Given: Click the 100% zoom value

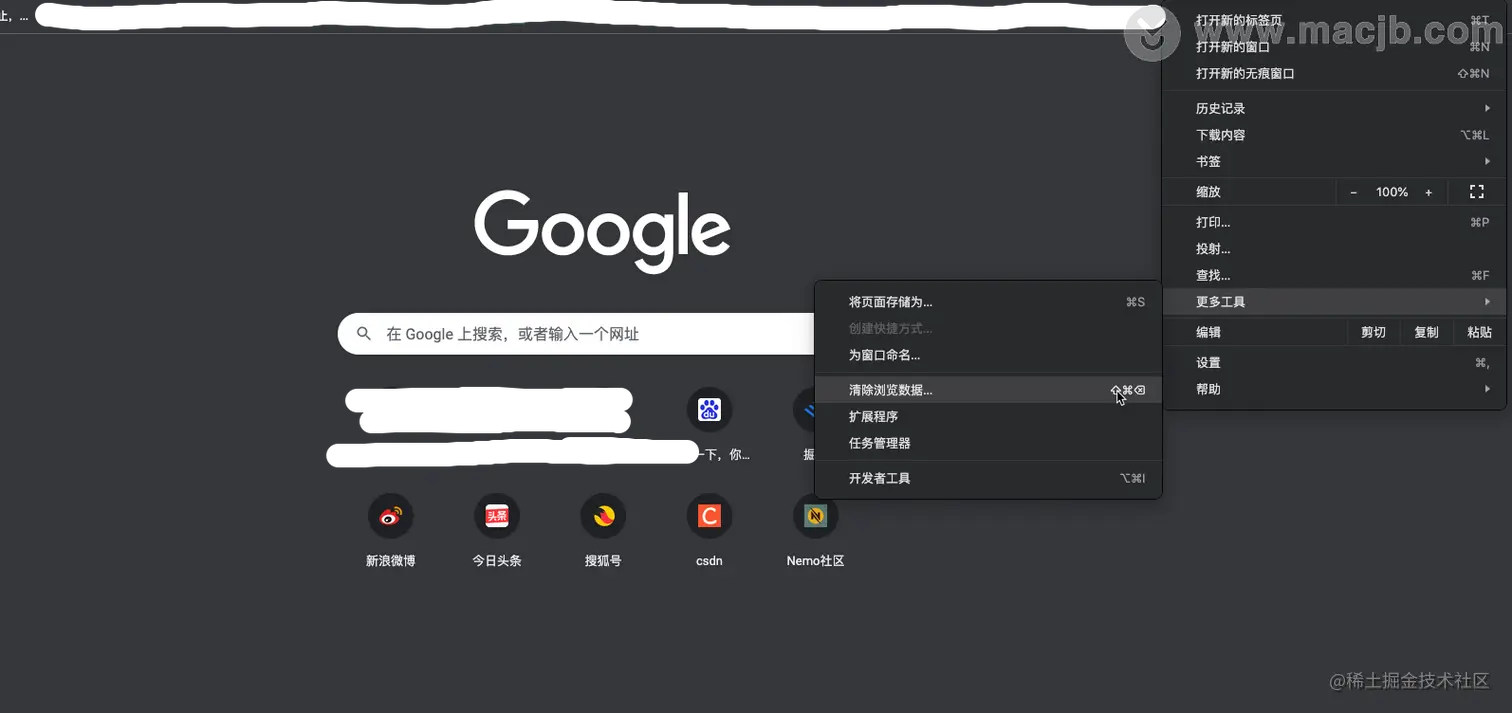Looking at the screenshot, I should tap(1391, 192).
